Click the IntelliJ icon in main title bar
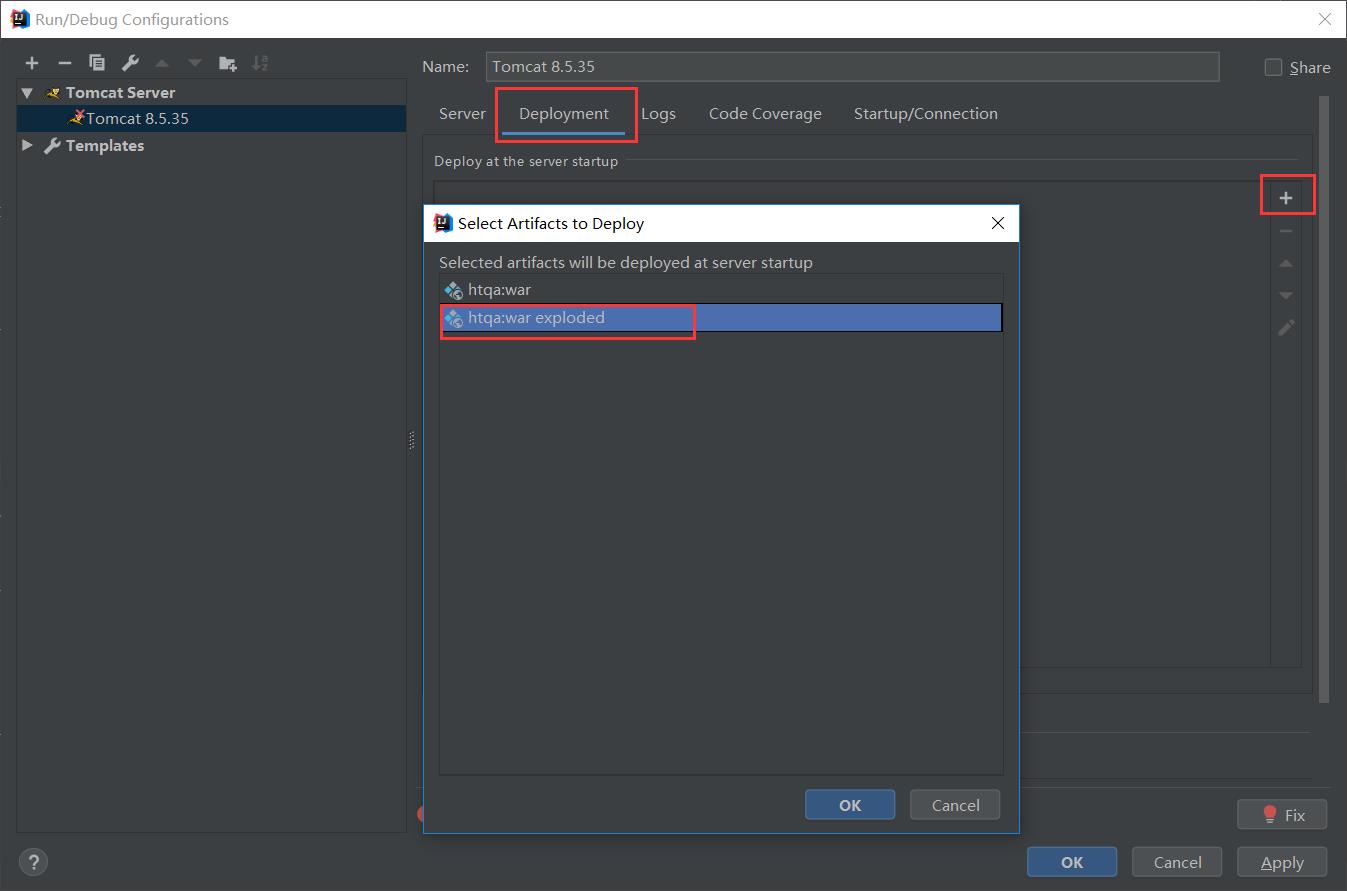The height and width of the screenshot is (891, 1347). pos(19,19)
